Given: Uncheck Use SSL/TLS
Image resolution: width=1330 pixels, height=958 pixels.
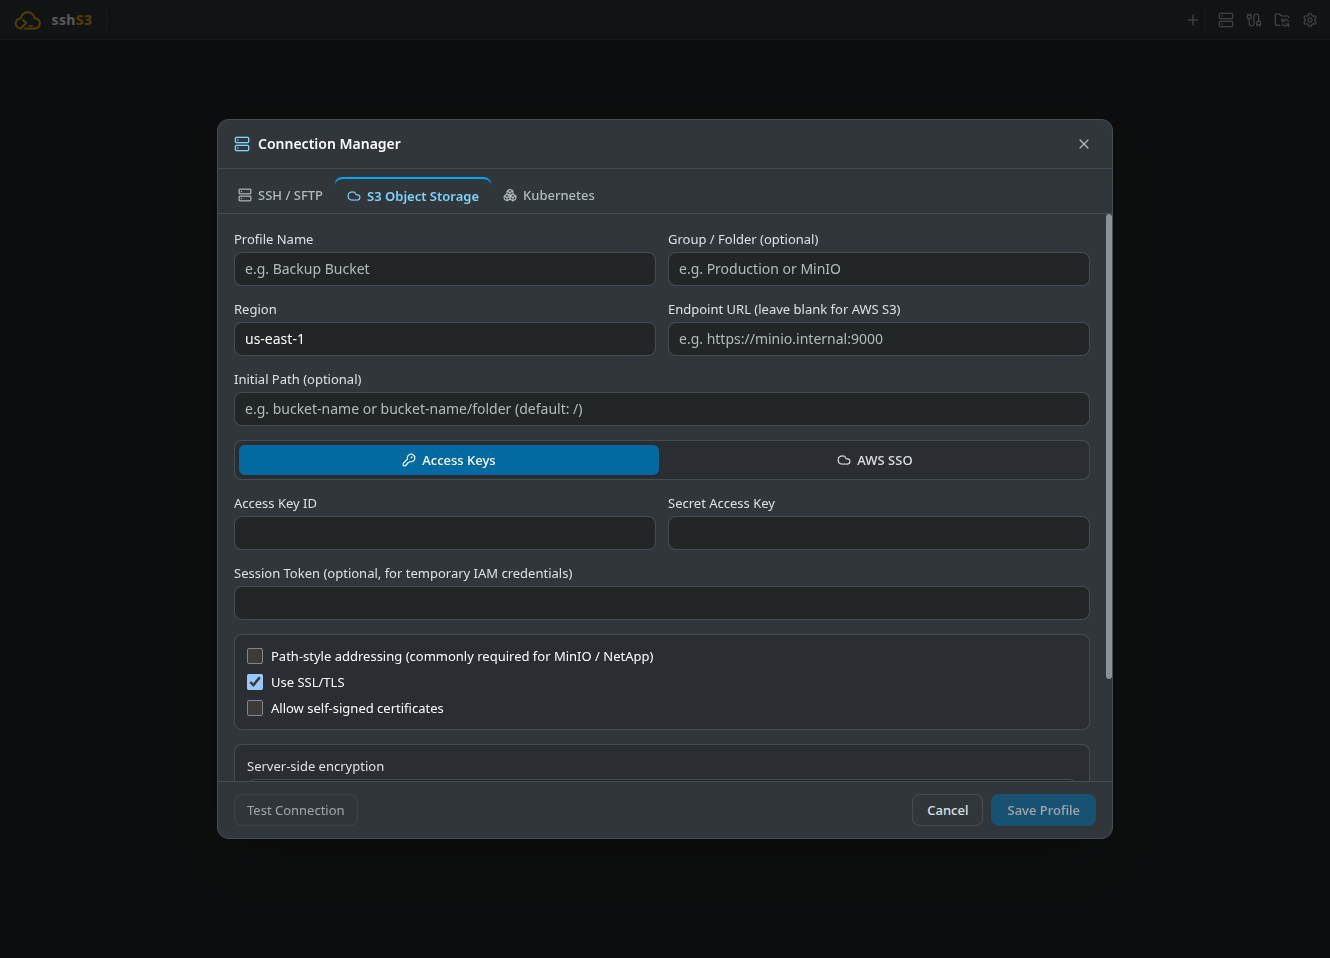Looking at the screenshot, I should (255, 682).
